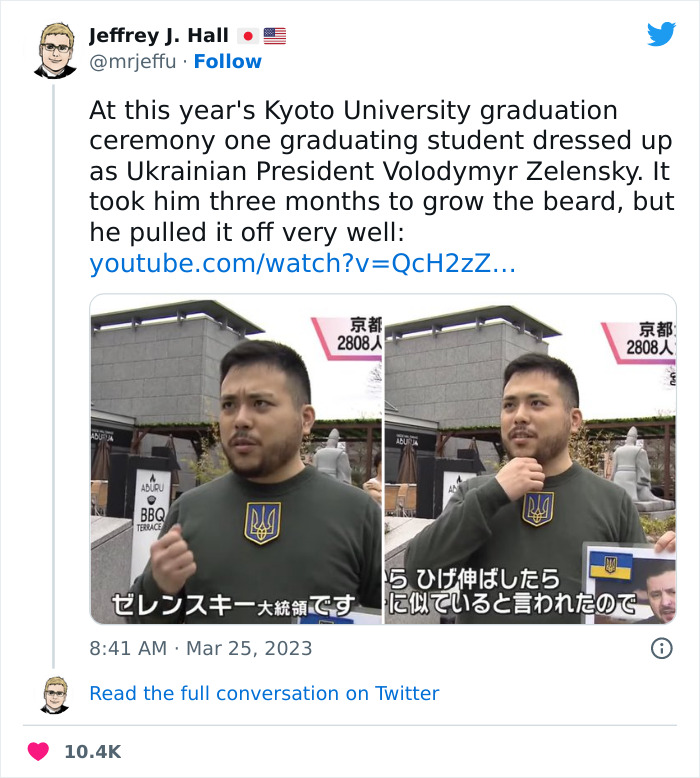Click the 10.4K likes count
This screenshot has height=778, width=700.
[92, 751]
